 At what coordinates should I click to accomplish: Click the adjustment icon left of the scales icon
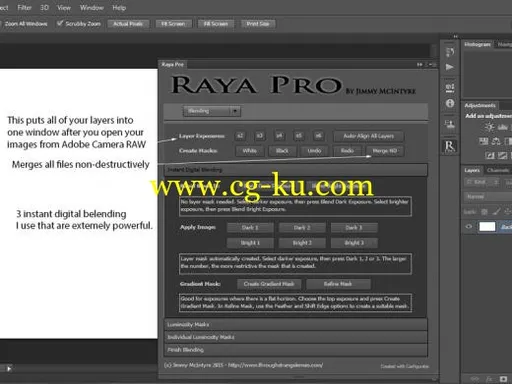(483, 141)
